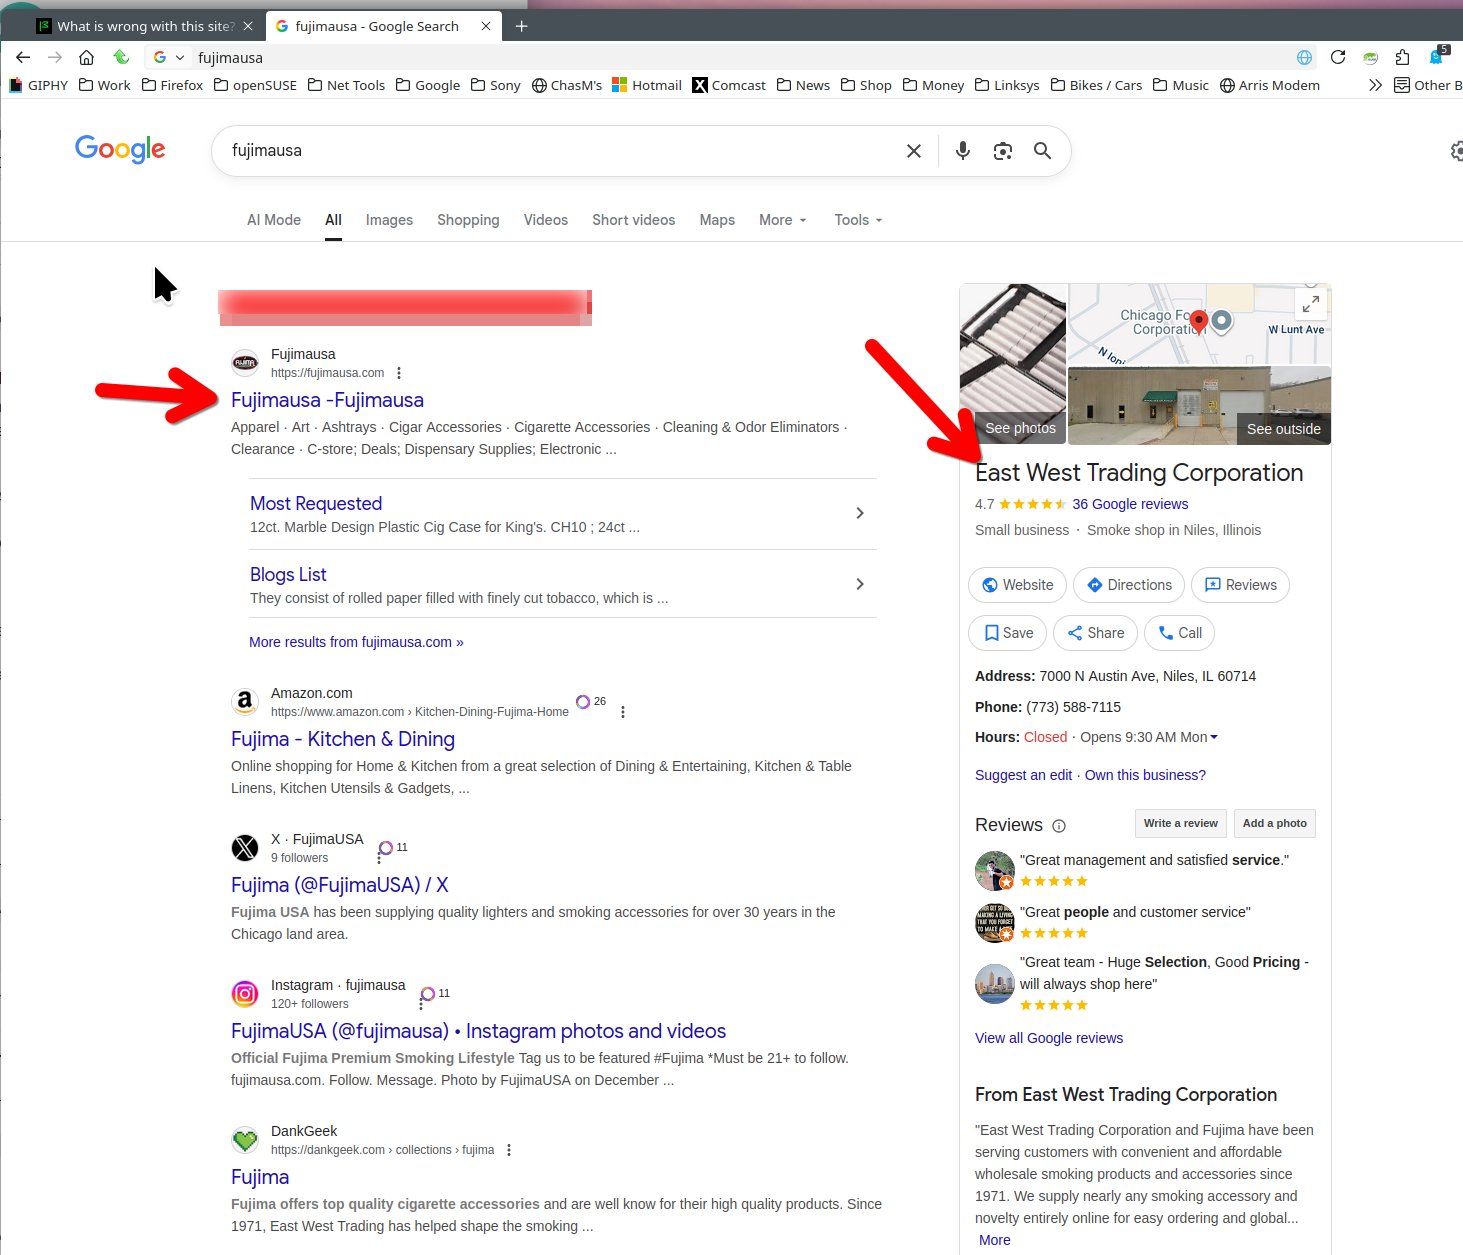Click the Reviews info circle icon

pyautogui.click(x=1059, y=826)
